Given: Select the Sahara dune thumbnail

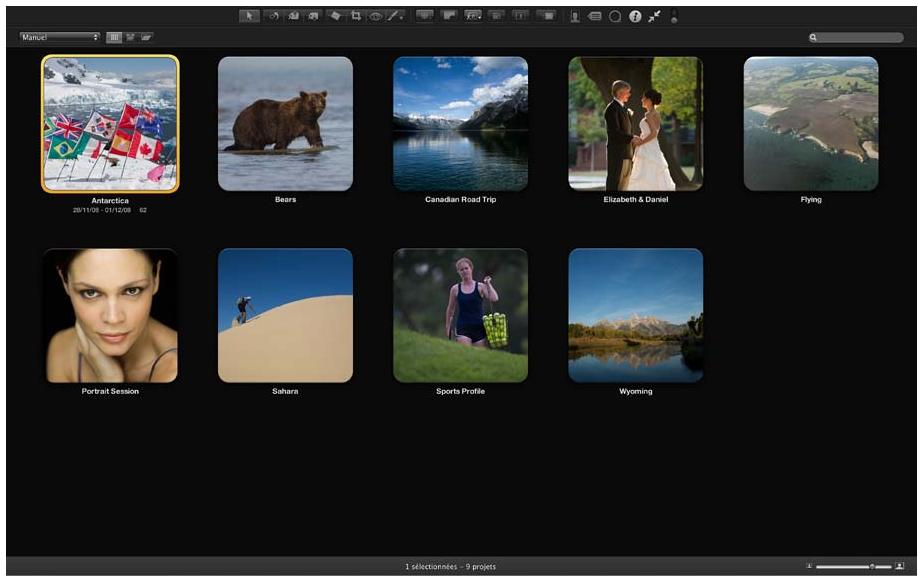Looking at the screenshot, I should 285,316.
